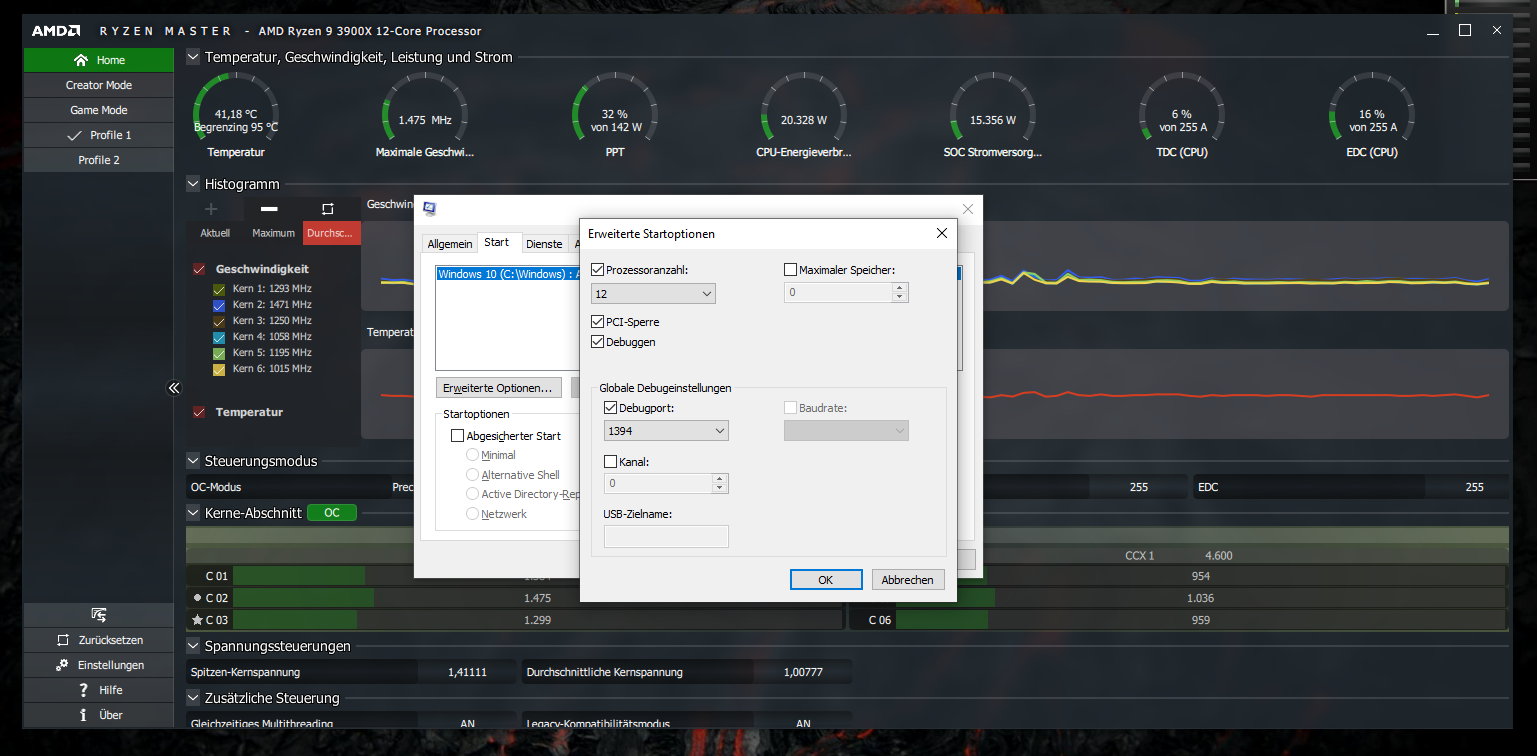This screenshot has width=1537, height=756.
Task: Click the dot icon next to C 02
Action: tap(197, 598)
